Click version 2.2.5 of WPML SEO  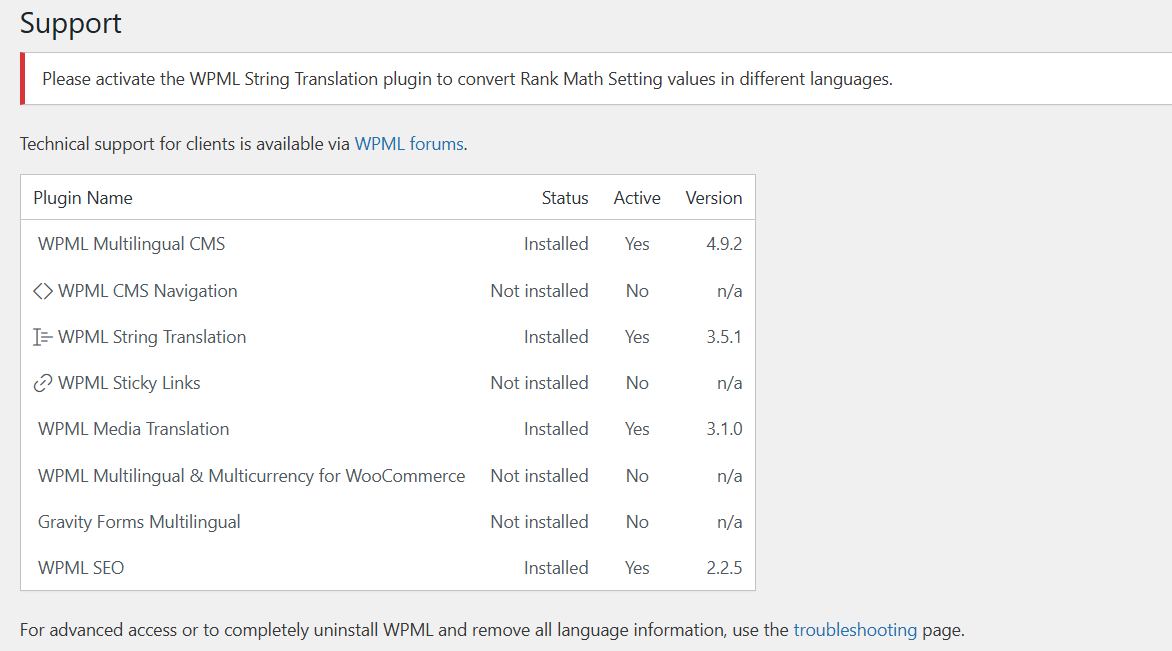tap(724, 568)
